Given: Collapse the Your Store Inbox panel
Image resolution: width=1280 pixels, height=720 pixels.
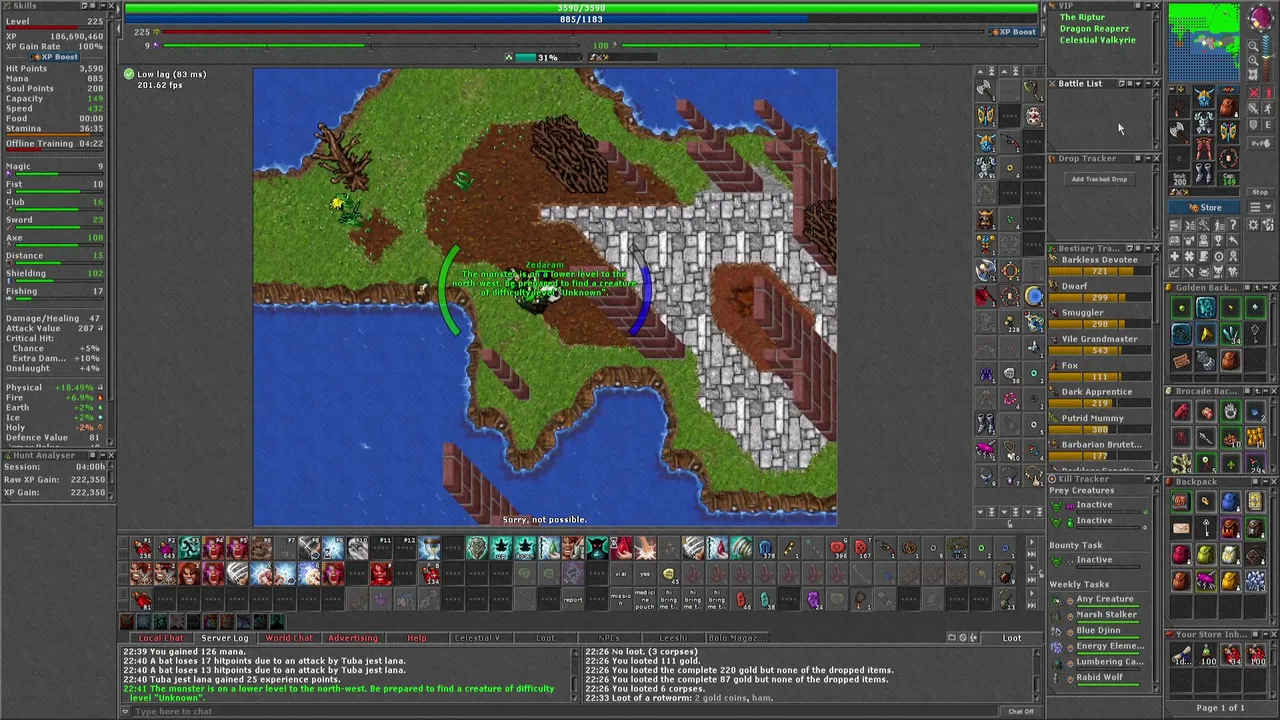Looking at the screenshot, I should click(x=1266, y=634).
